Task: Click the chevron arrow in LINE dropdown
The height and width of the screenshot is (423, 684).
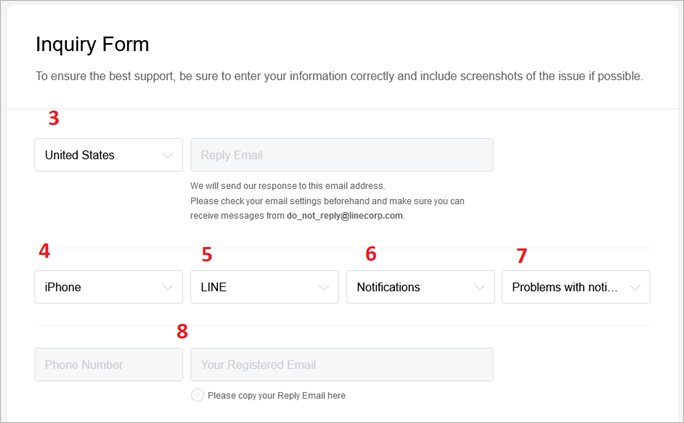Action: pyautogui.click(x=324, y=287)
